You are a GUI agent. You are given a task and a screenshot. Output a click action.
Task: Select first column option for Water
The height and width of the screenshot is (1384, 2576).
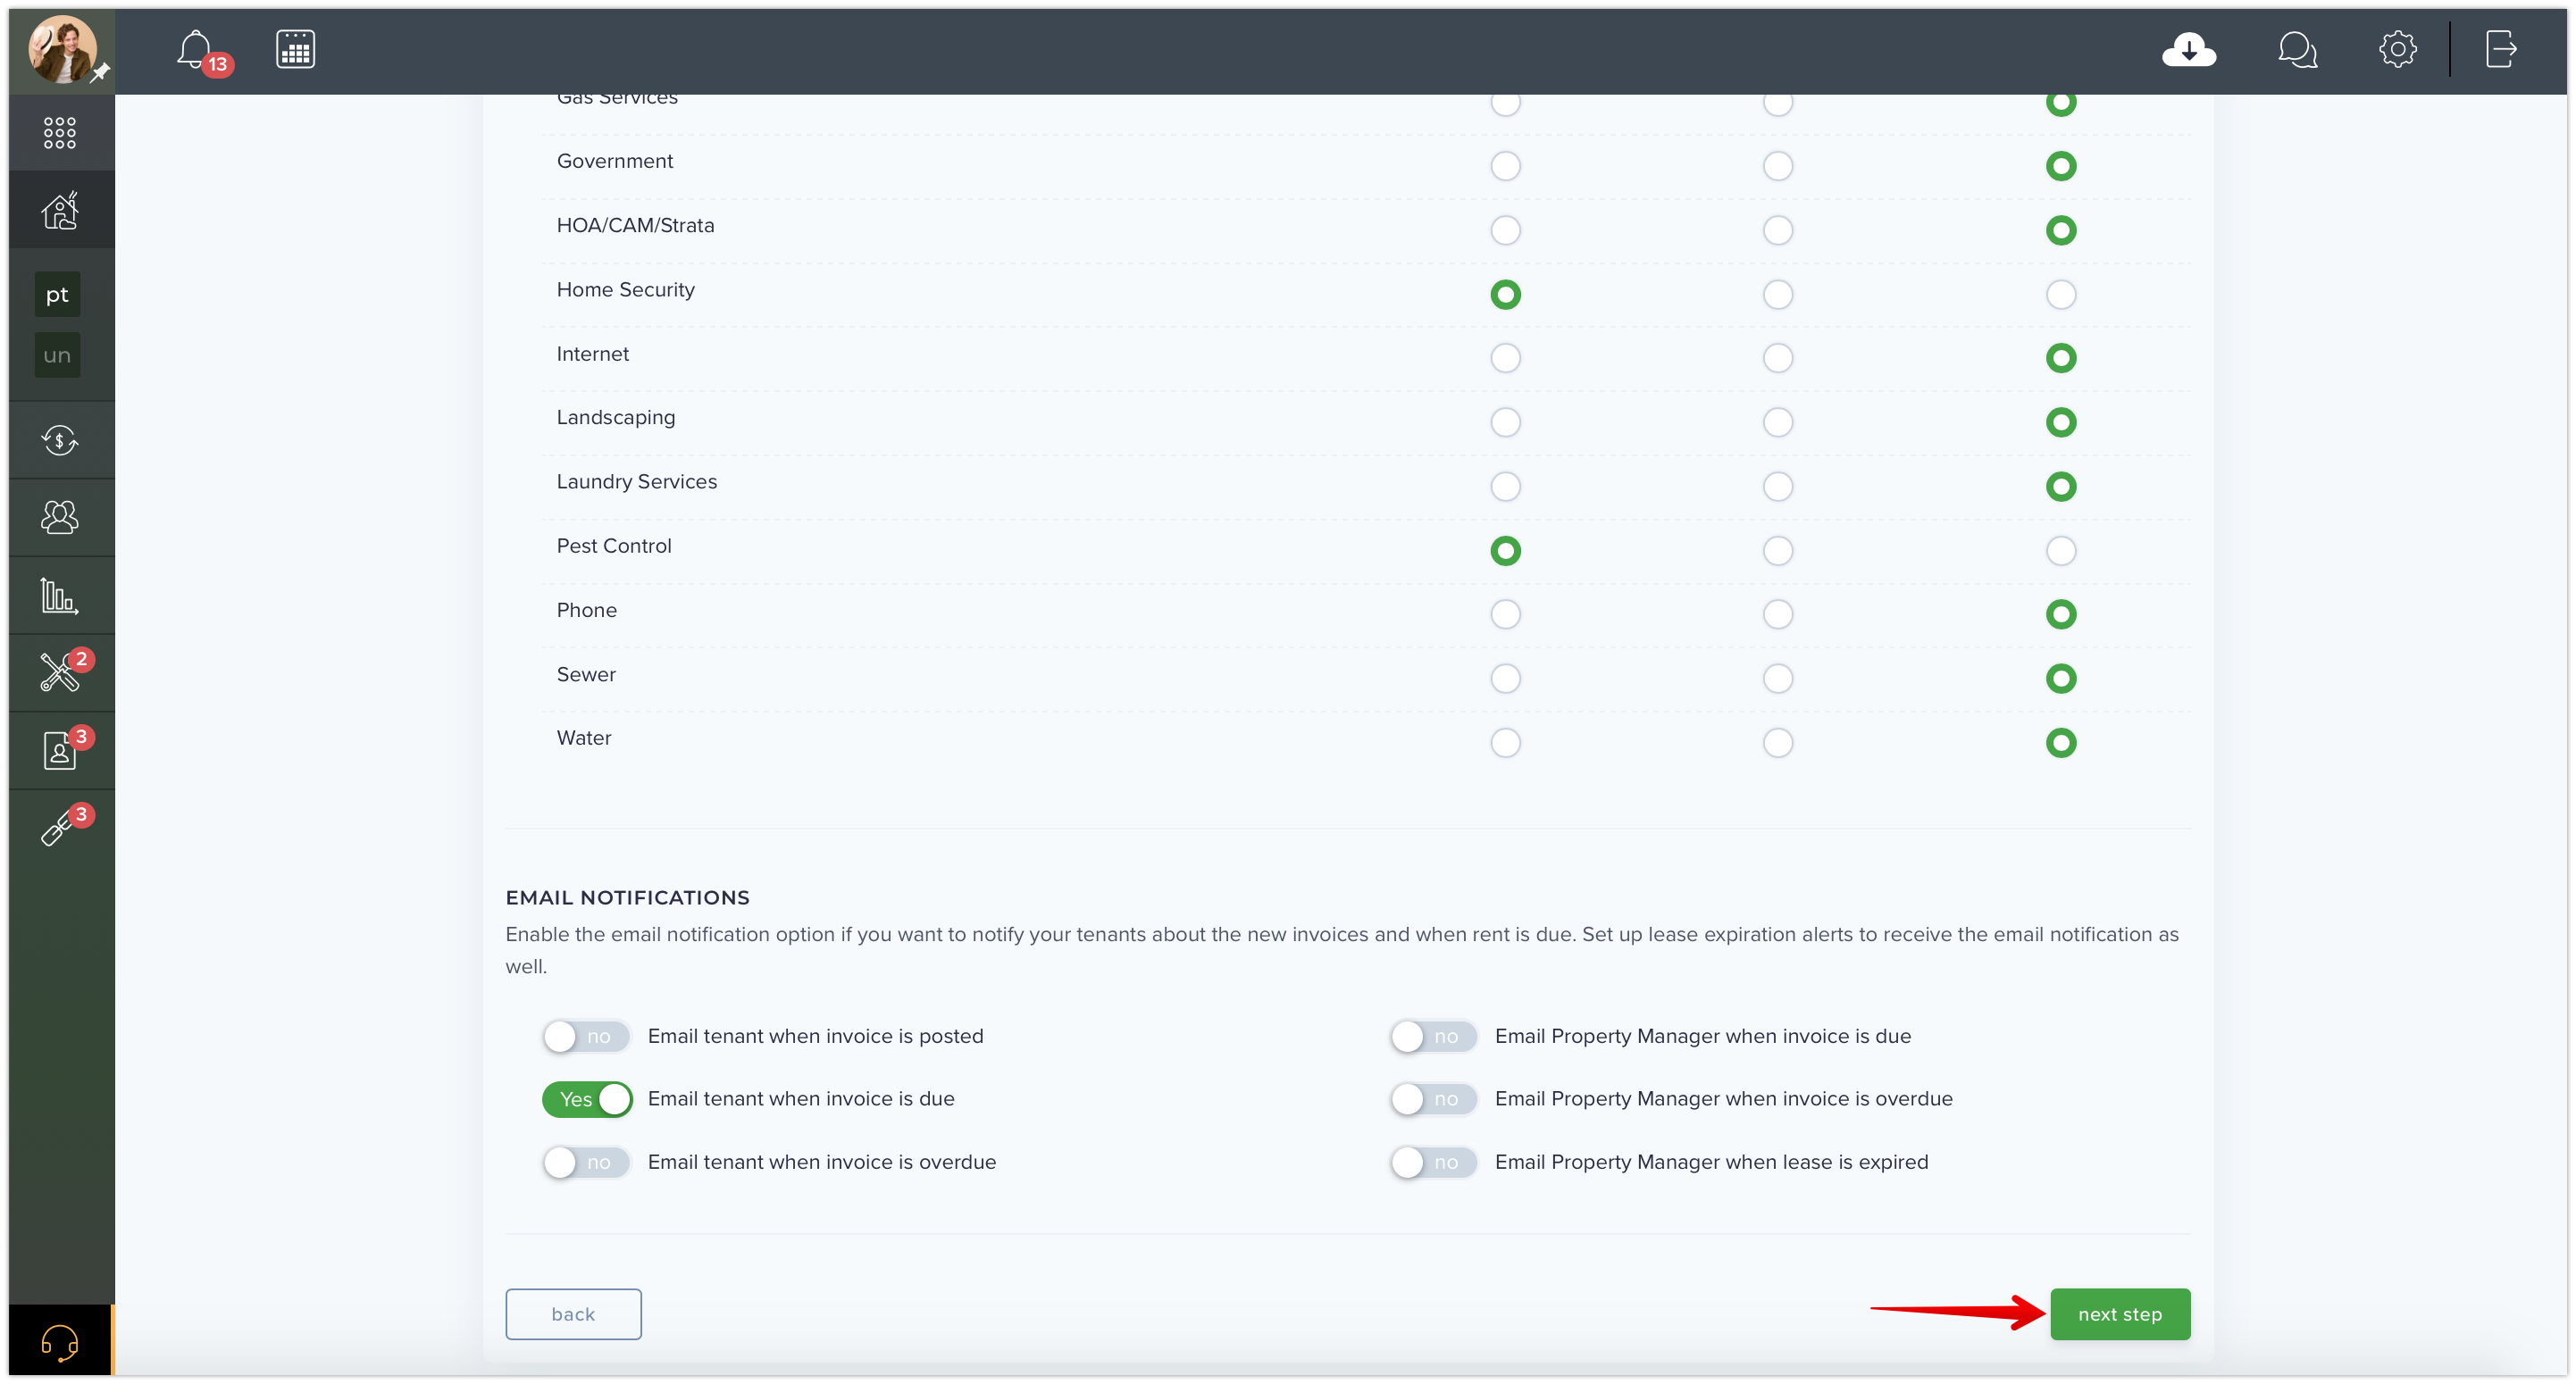tap(1505, 742)
